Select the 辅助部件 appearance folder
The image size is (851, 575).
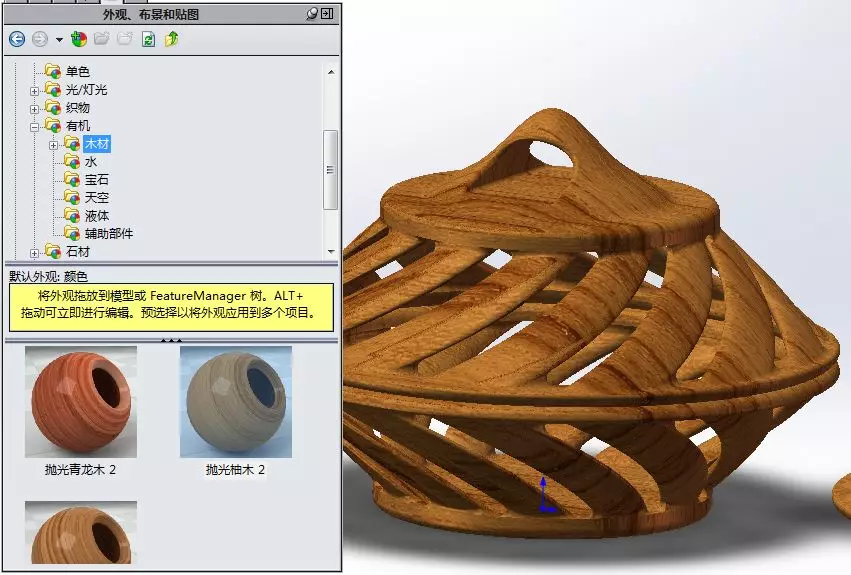[x=109, y=233]
